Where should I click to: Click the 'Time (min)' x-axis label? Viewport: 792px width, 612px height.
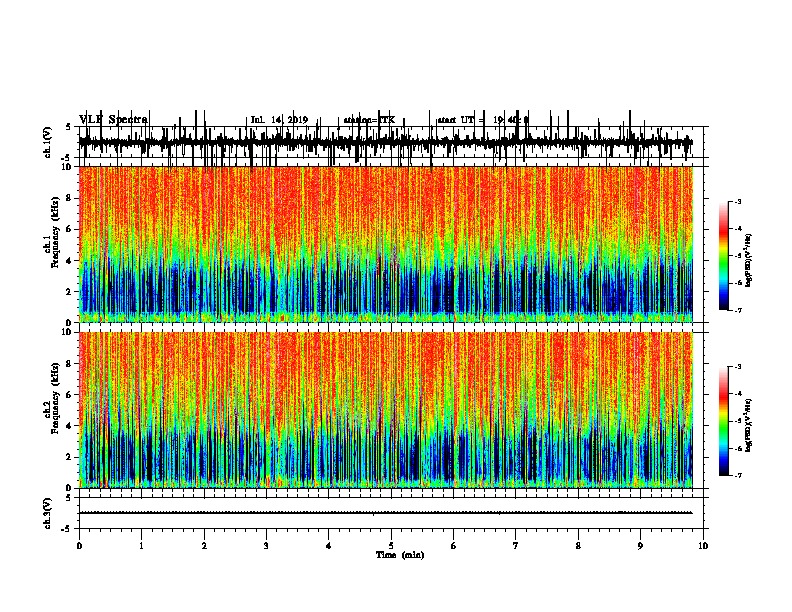pyautogui.click(x=400, y=555)
